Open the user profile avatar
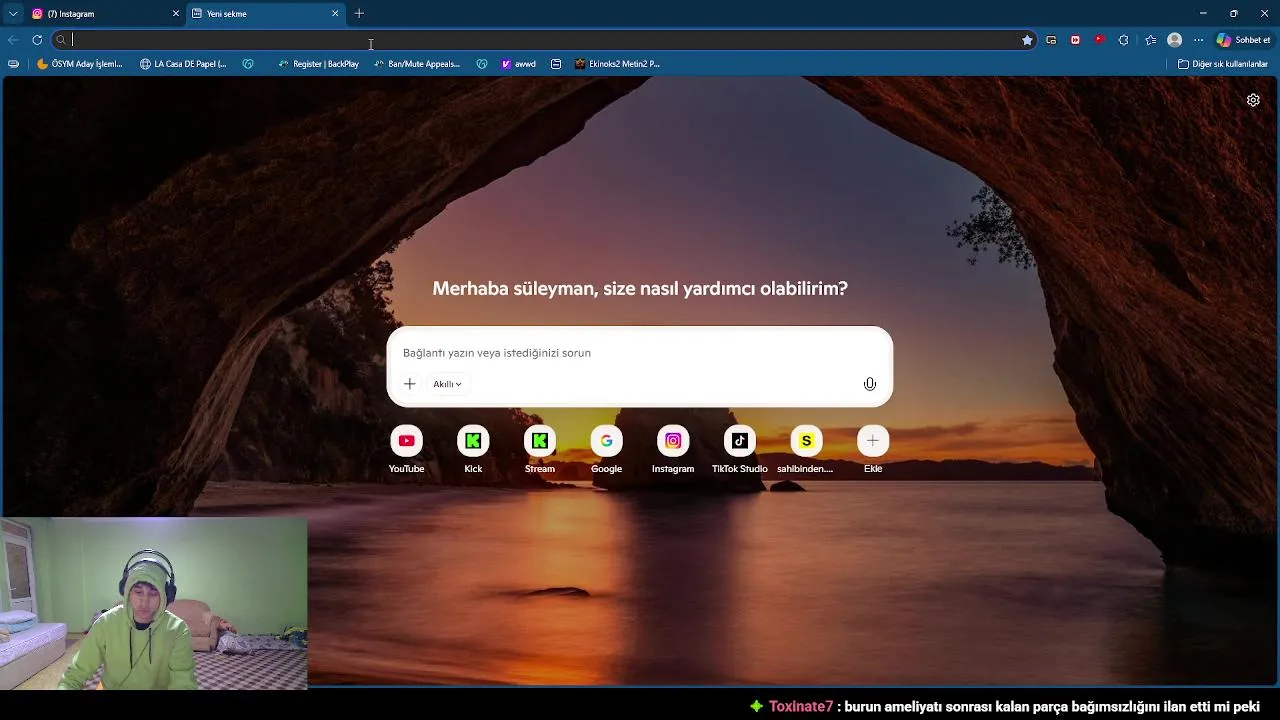 coord(1175,40)
